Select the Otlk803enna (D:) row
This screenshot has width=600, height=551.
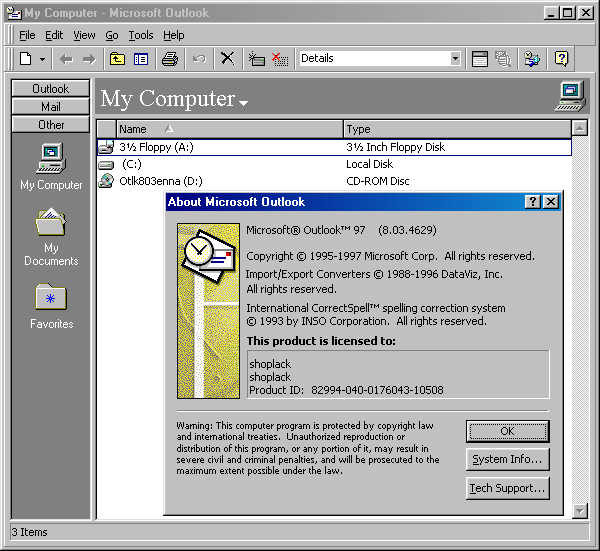[334, 181]
